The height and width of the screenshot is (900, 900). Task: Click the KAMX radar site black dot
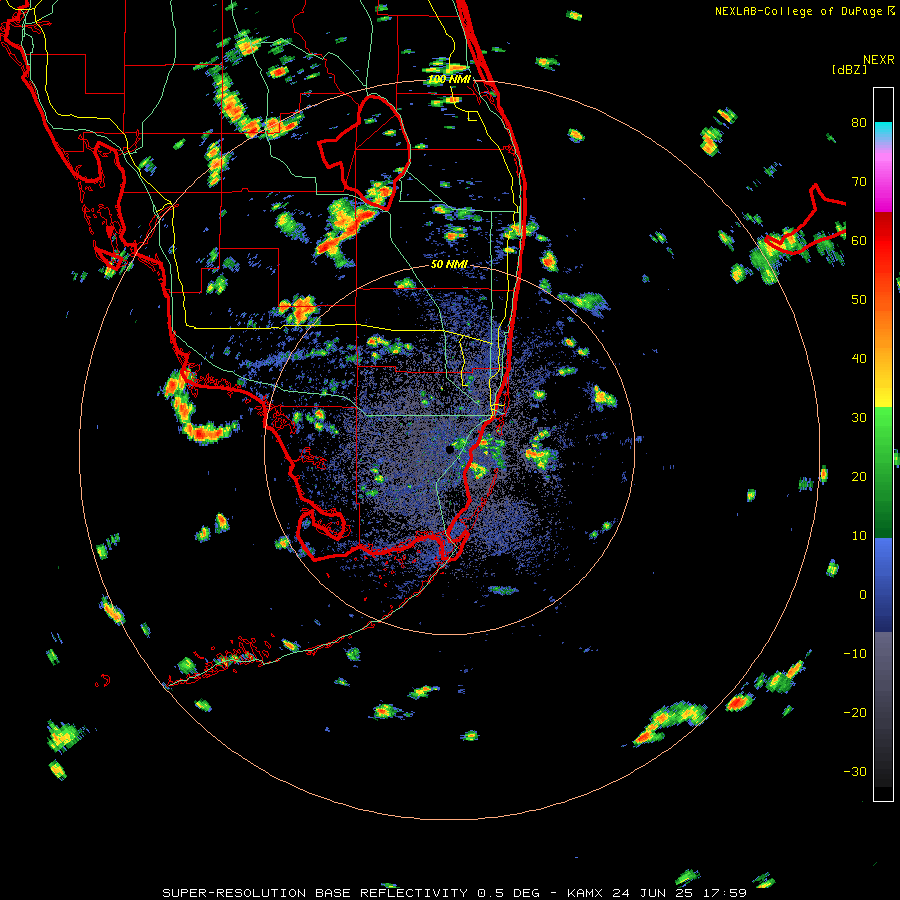click(449, 449)
